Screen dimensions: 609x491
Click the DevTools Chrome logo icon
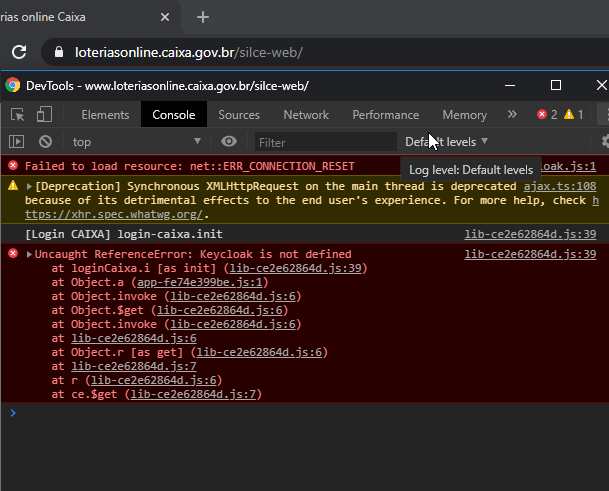tap(12, 85)
